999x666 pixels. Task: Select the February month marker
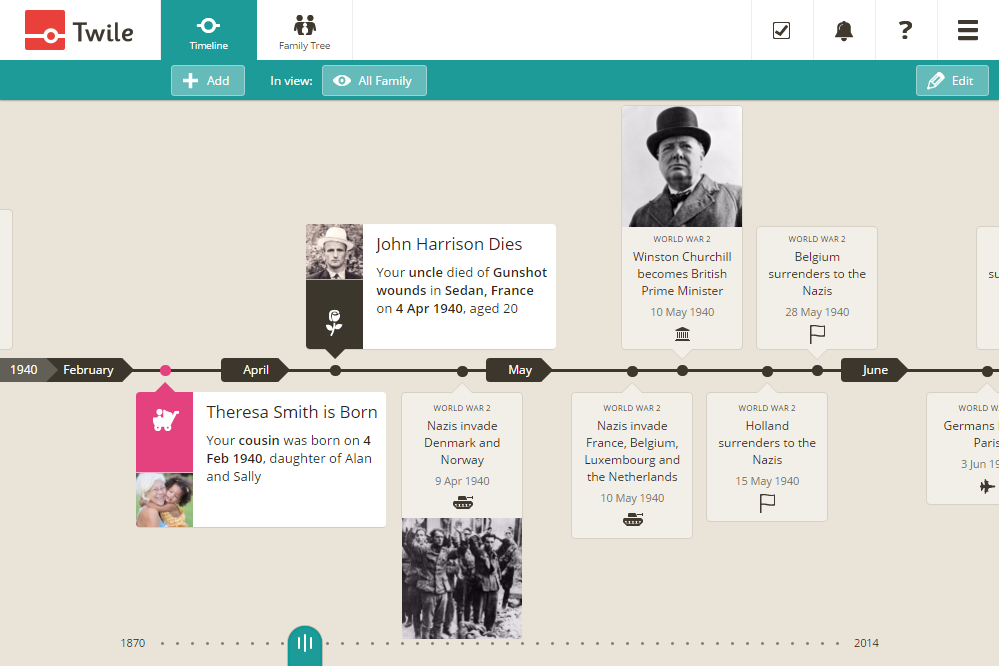pyautogui.click(x=88, y=370)
